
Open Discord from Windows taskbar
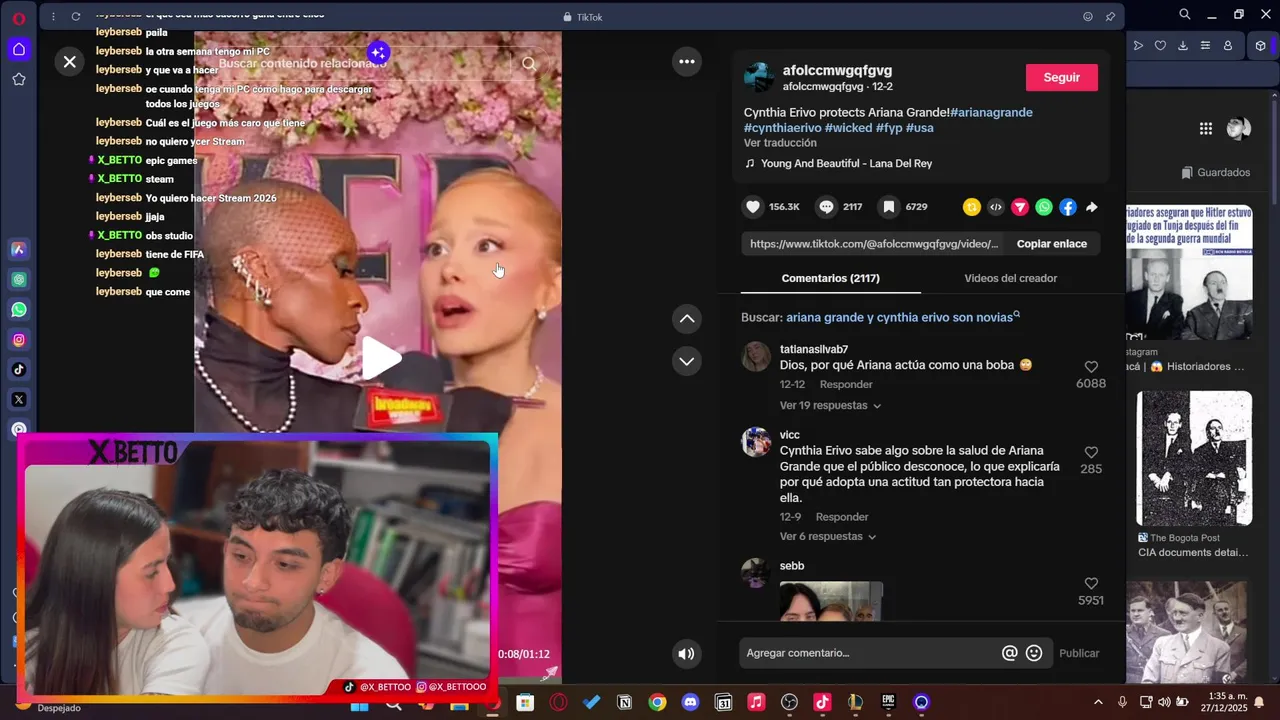(690, 702)
